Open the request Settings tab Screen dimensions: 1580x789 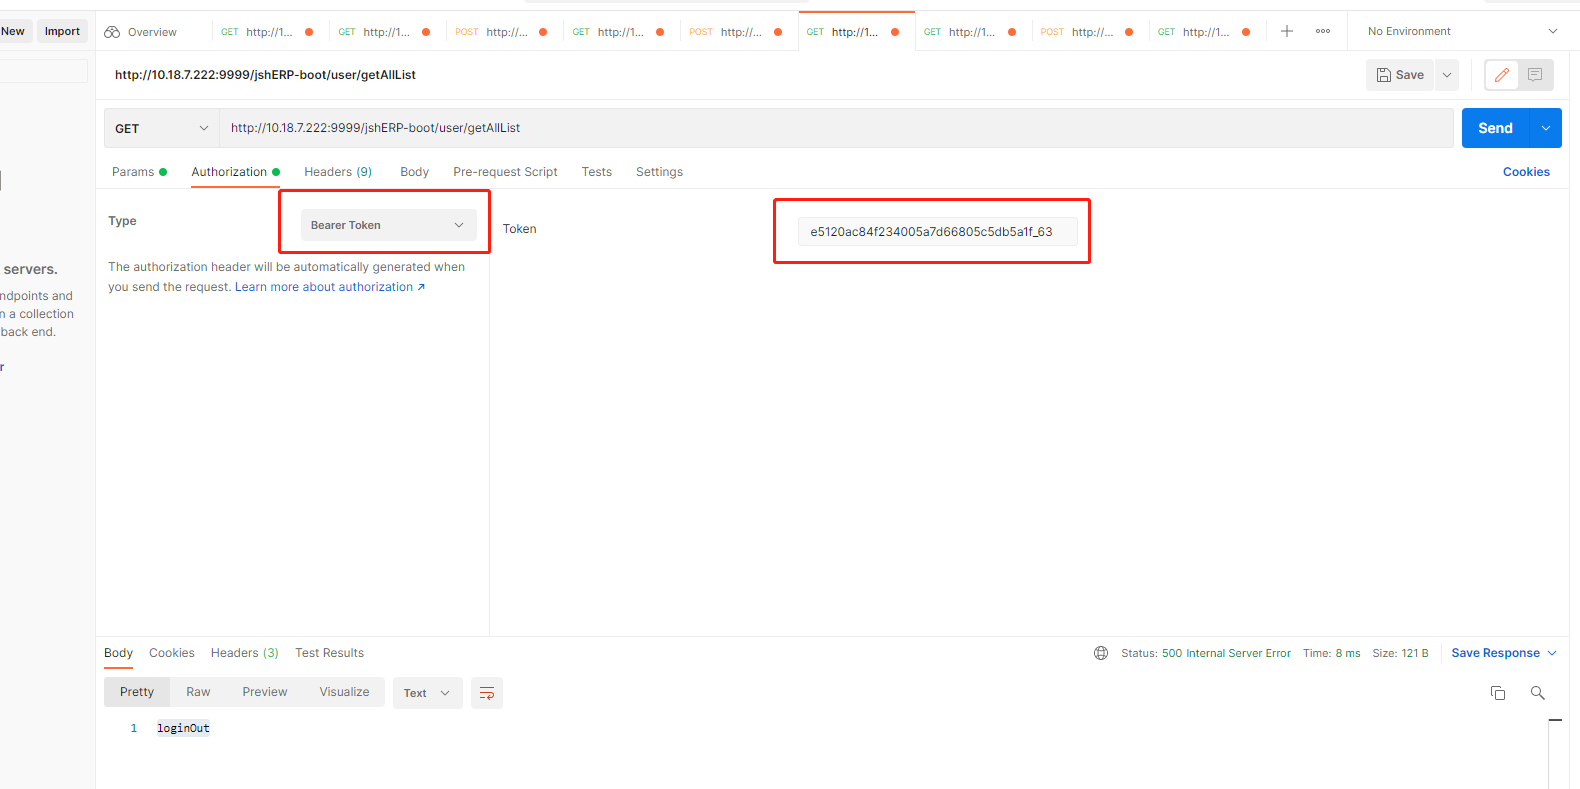pyautogui.click(x=659, y=172)
